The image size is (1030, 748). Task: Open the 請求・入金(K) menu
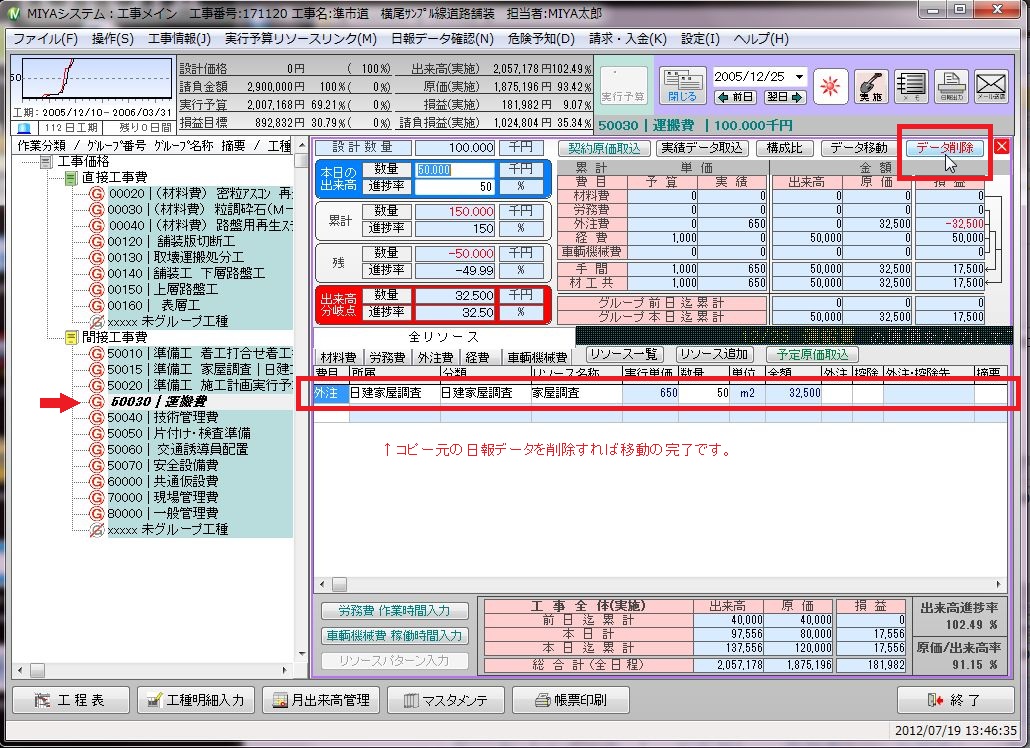click(627, 39)
